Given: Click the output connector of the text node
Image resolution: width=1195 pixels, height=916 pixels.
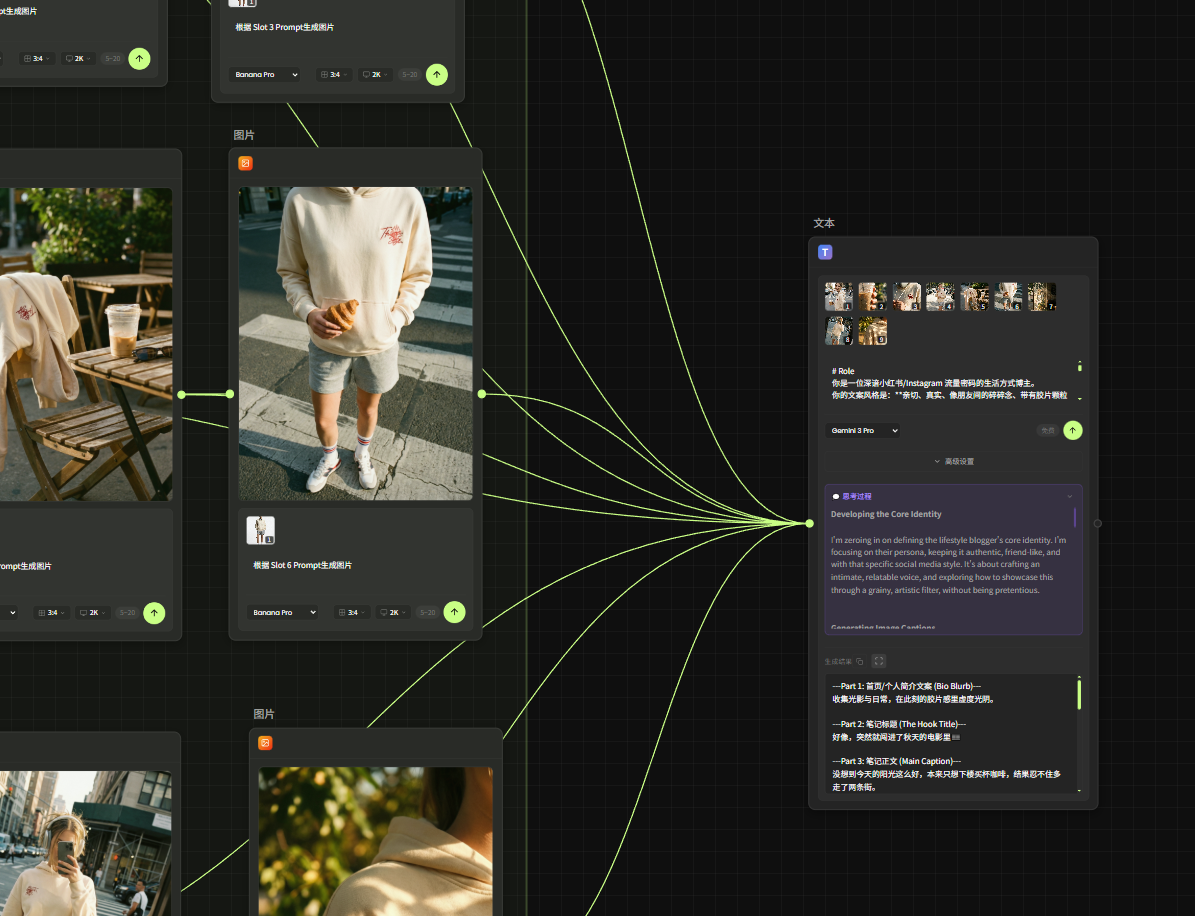Looking at the screenshot, I should click(1097, 523).
